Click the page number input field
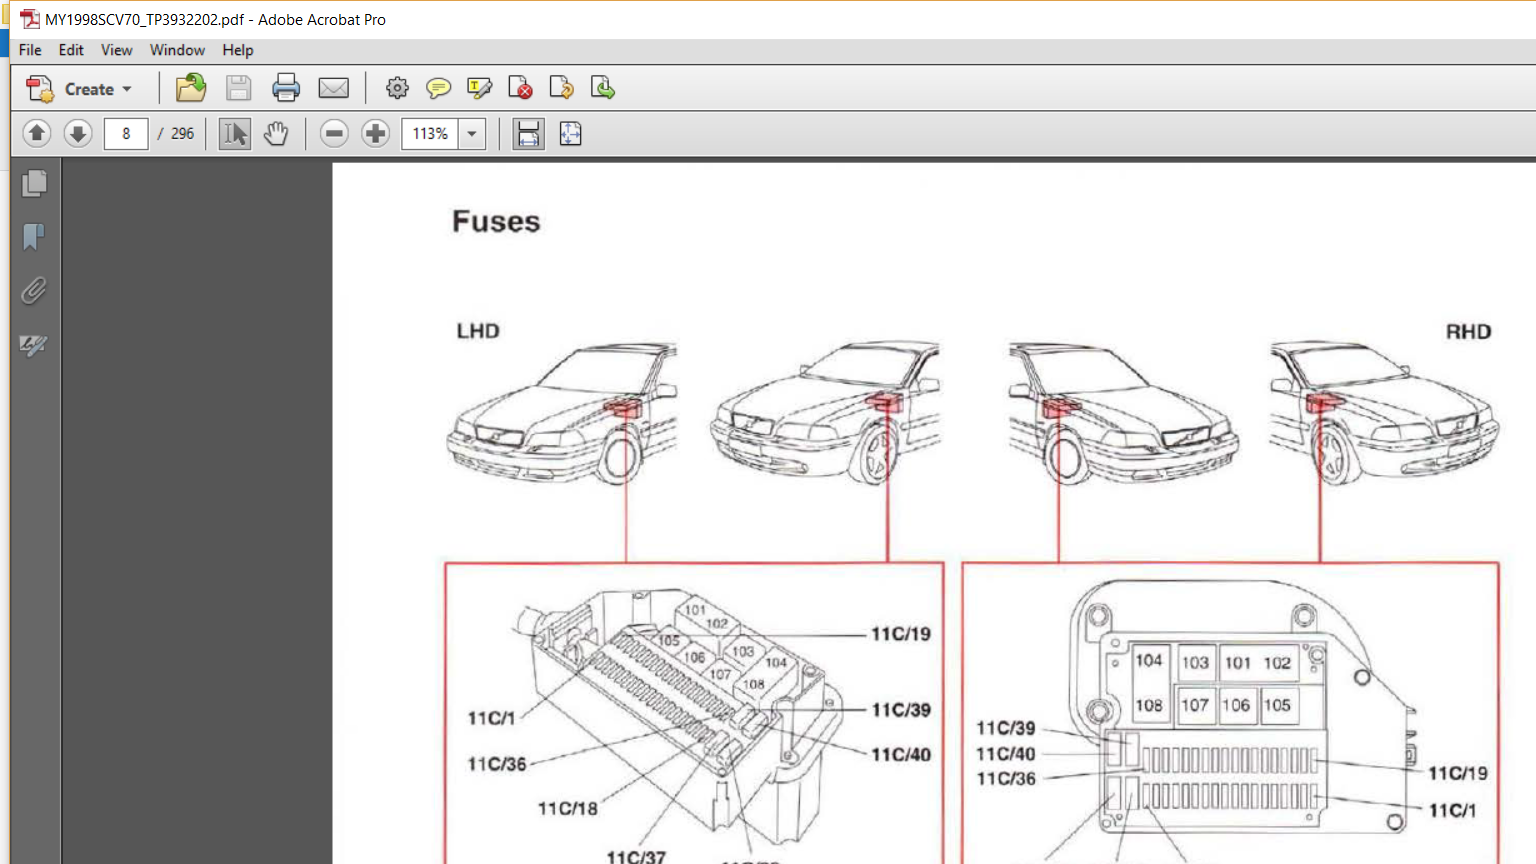1536x864 pixels. 126,133
